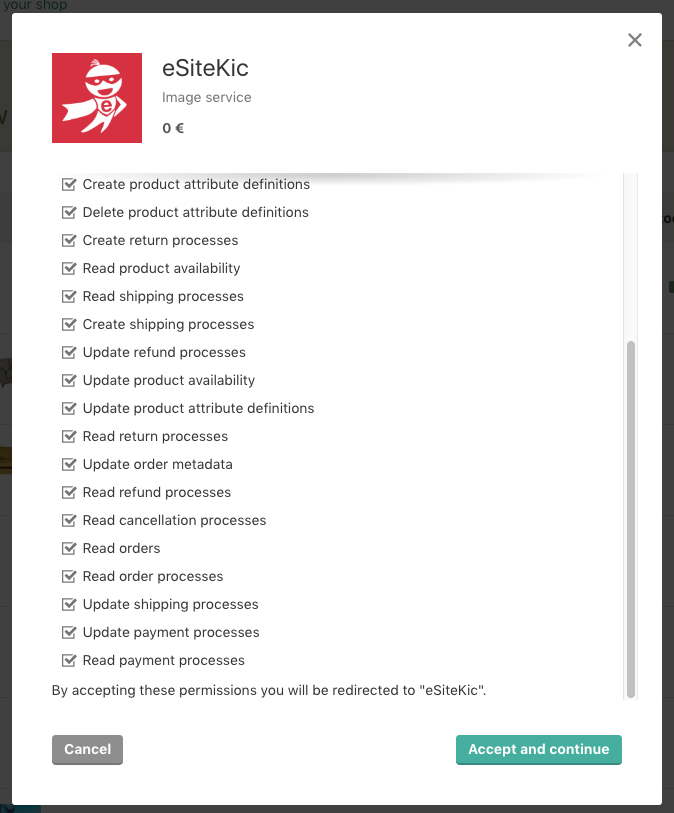The height and width of the screenshot is (813, 674).
Task: Toggle Update product availability checkbox
Action: [x=69, y=380]
